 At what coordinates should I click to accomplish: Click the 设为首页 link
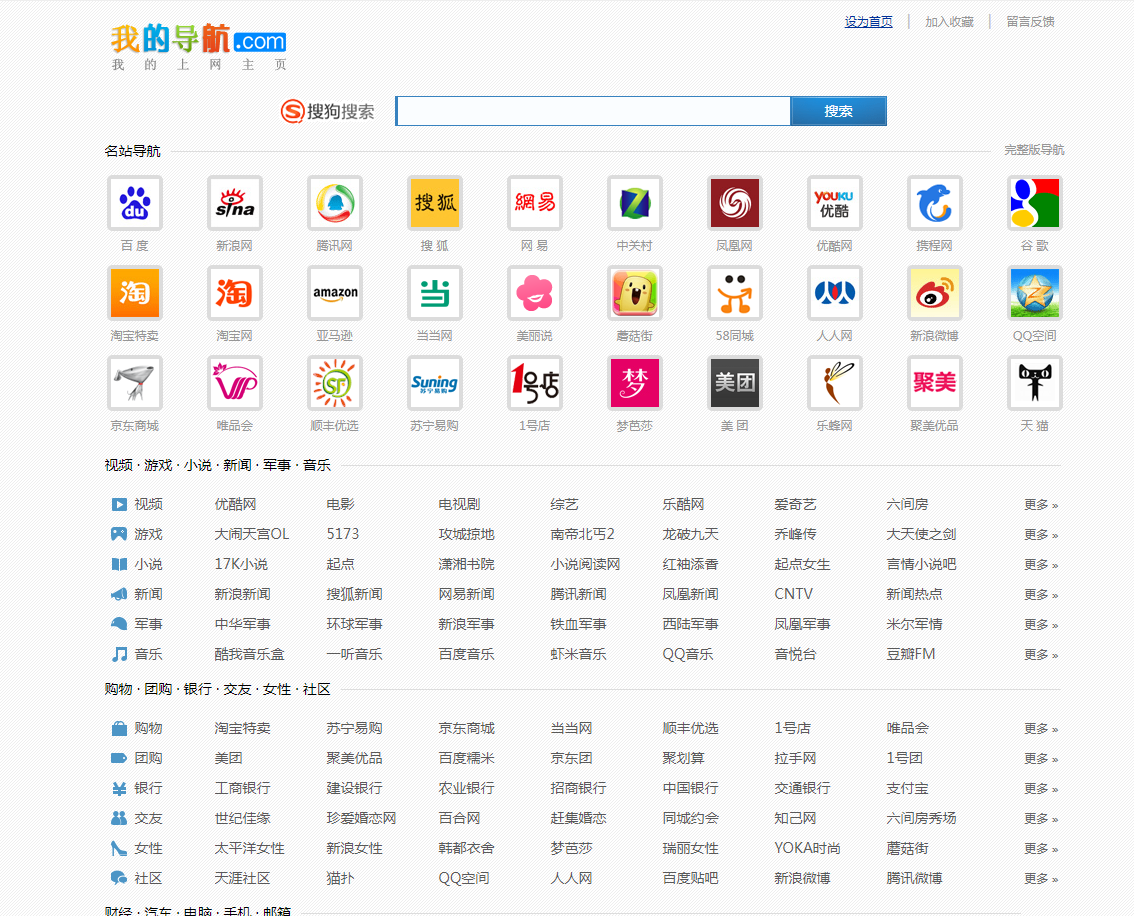[869, 22]
